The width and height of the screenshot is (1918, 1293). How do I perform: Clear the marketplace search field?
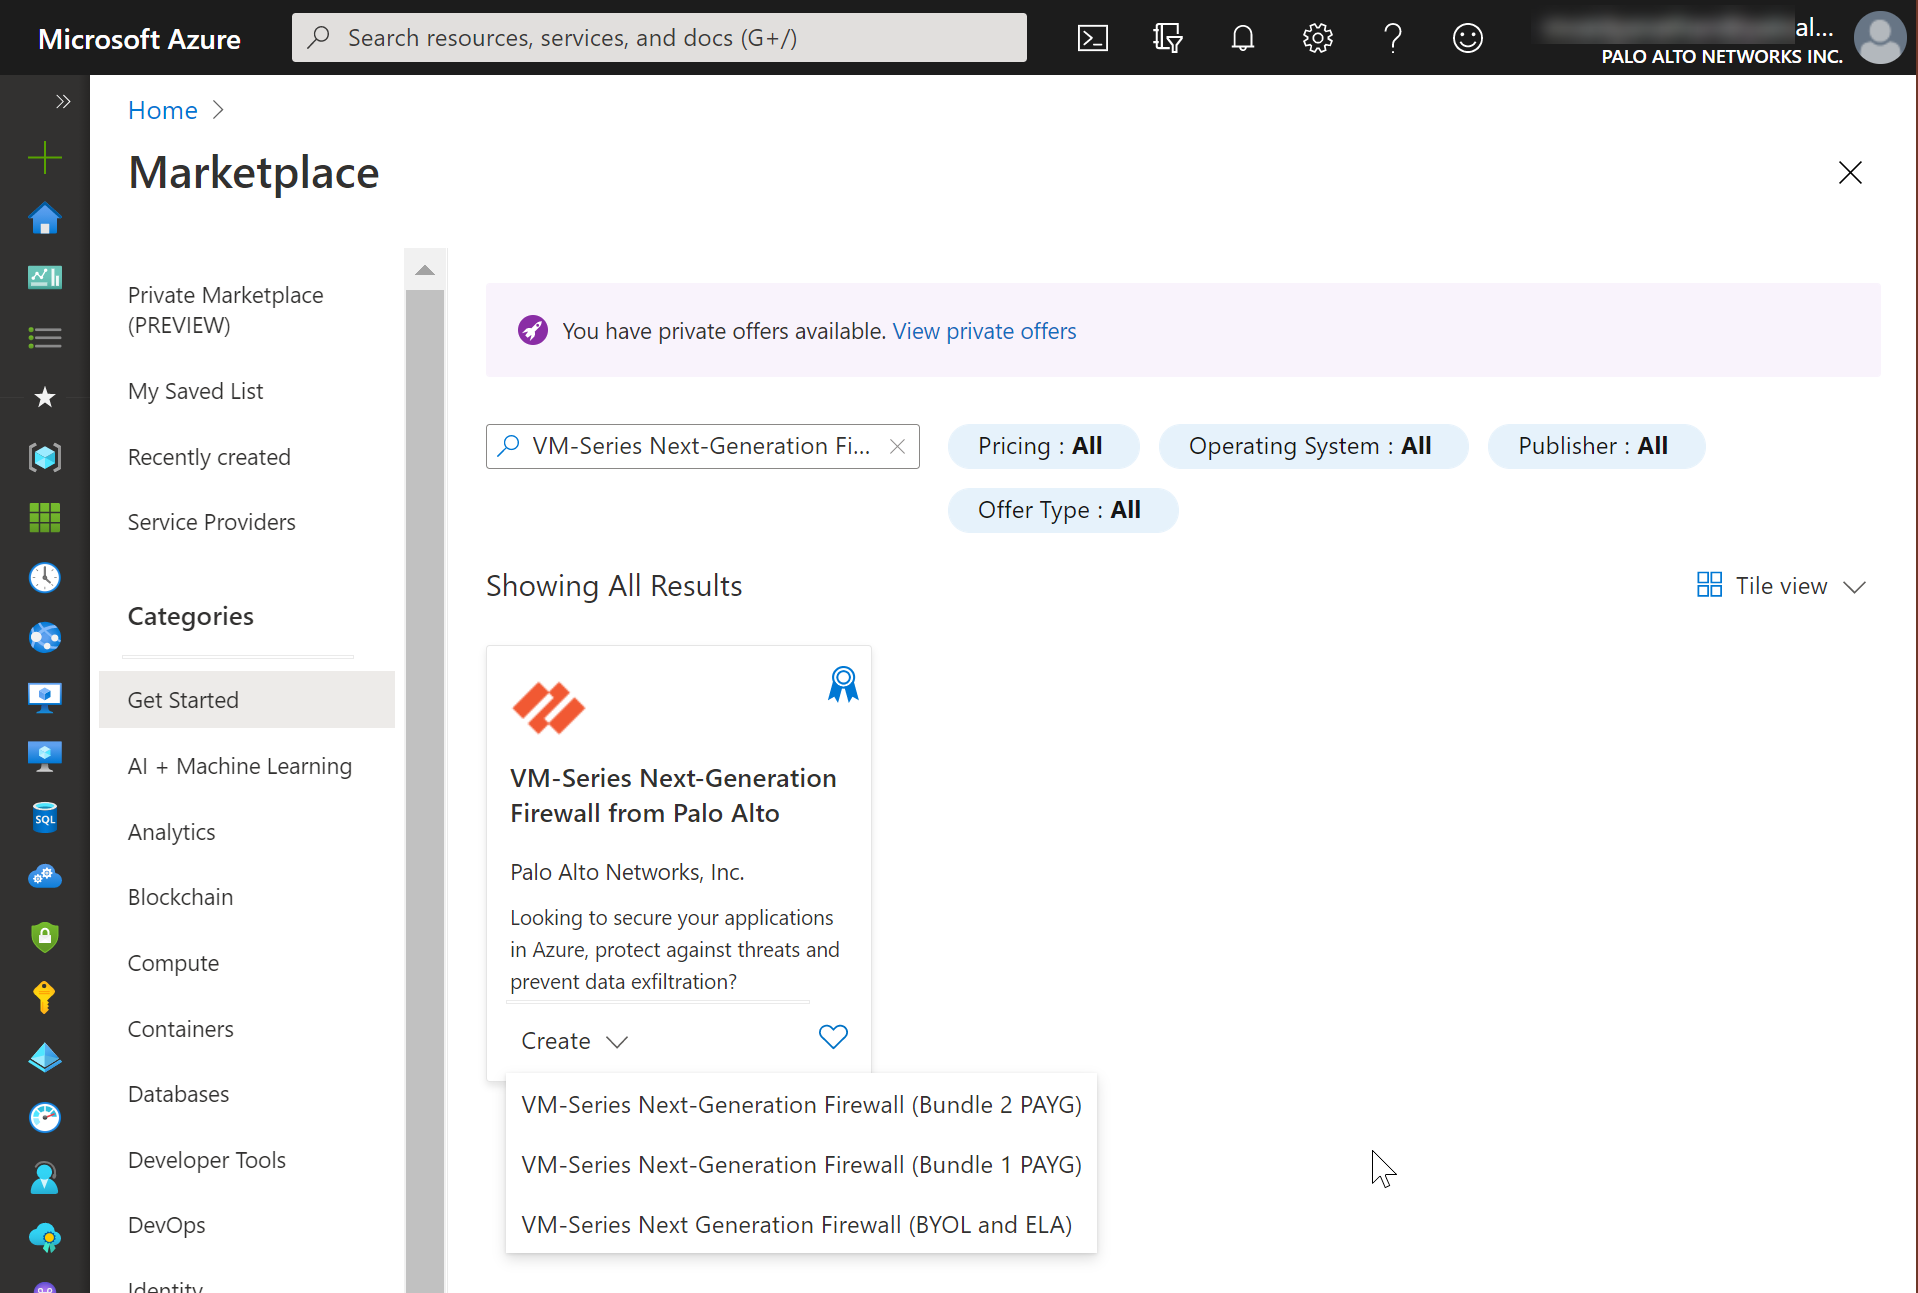[897, 447]
